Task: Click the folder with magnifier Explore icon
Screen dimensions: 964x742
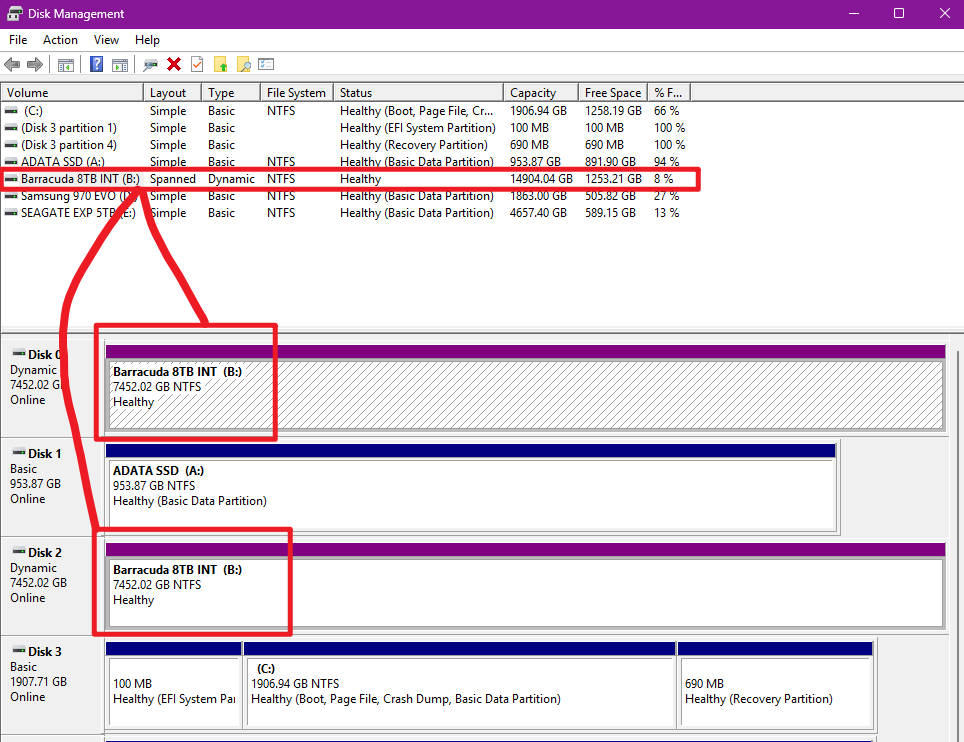Action: (243, 64)
